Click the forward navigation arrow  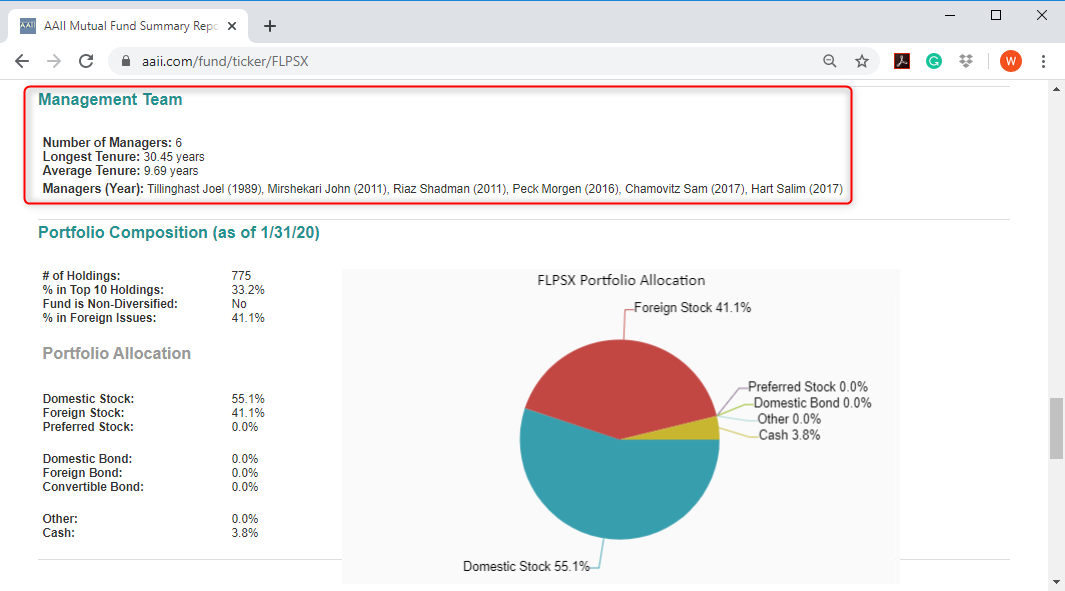pyautogui.click(x=54, y=61)
